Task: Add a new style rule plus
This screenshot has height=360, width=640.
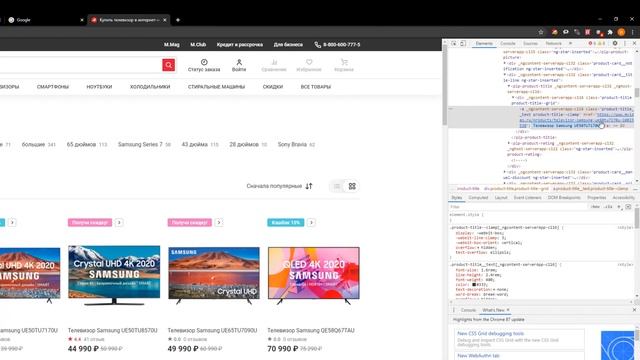Action: click(x=619, y=207)
